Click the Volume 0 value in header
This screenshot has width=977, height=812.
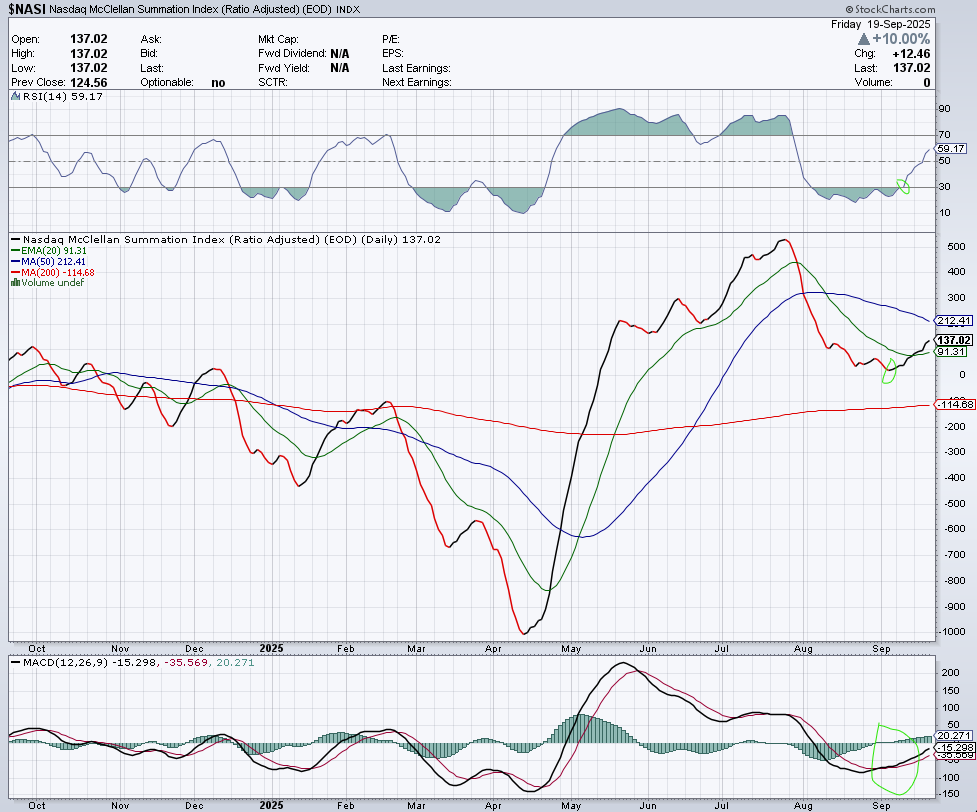pyautogui.click(x=927, y=82)
